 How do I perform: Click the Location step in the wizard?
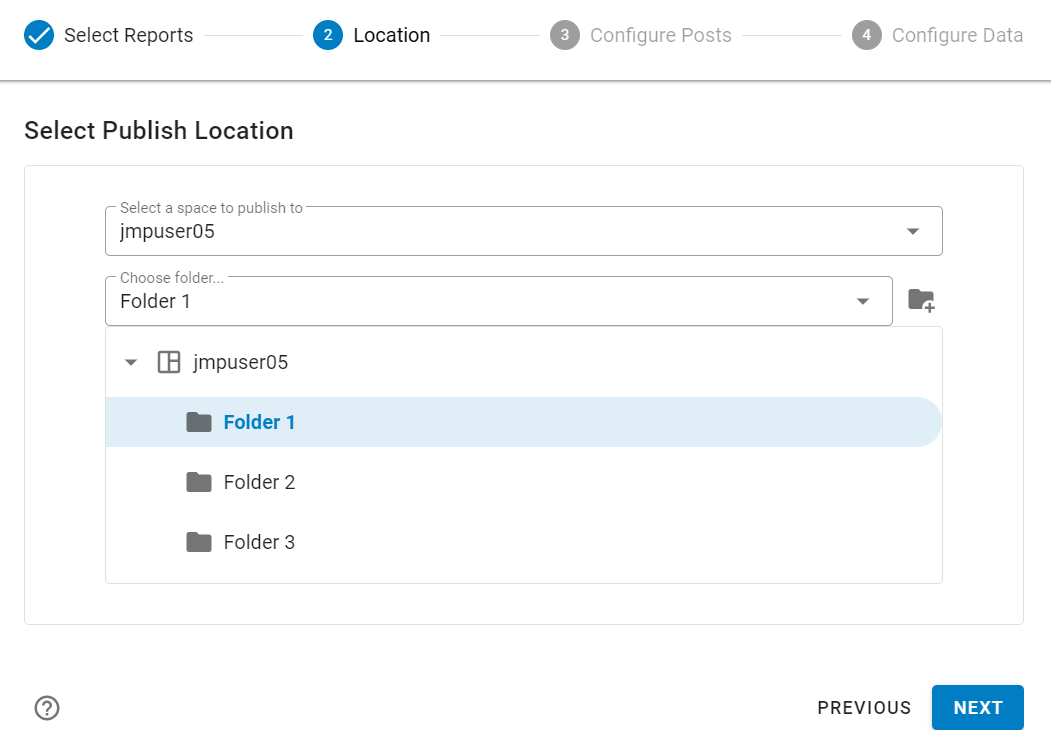click(391, 34)
